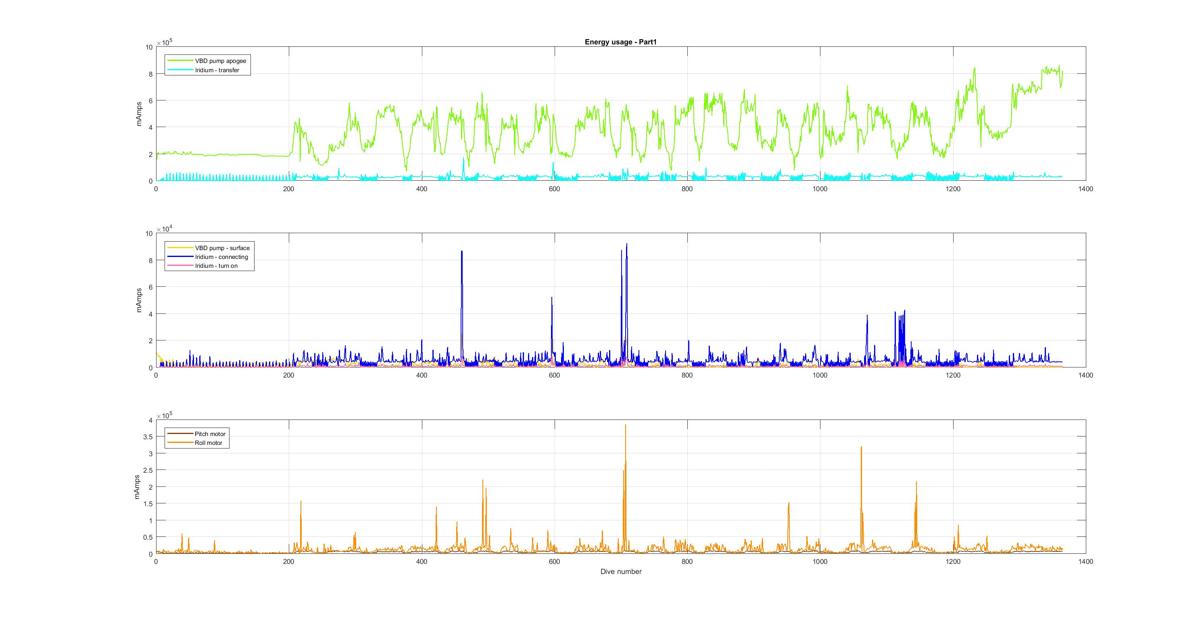Click the '400' x-axis tick under the VBD pump apogee plot
The height and width of the screenshot is (622, 1200).
click(421, 190)
